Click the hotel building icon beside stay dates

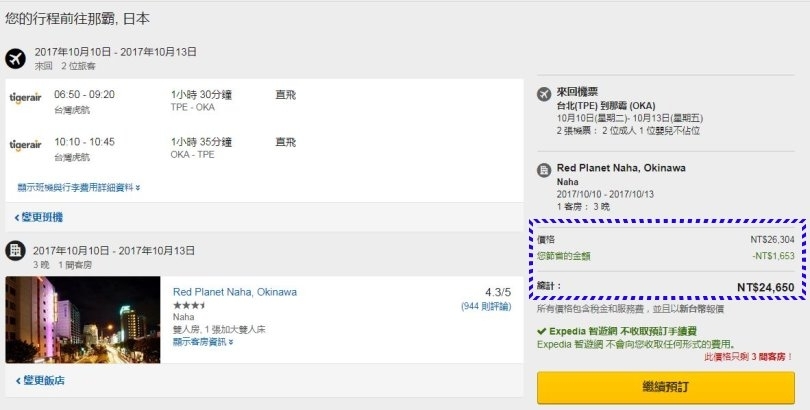15,251
